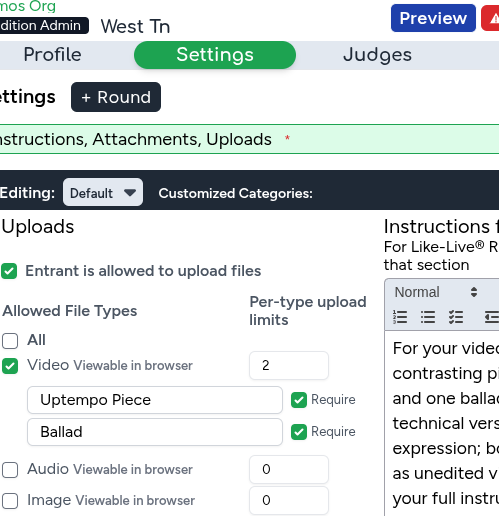Click the Allowed File Types heading
The width and height of the screenshot is (499, 516).
(x=70, y=311)
